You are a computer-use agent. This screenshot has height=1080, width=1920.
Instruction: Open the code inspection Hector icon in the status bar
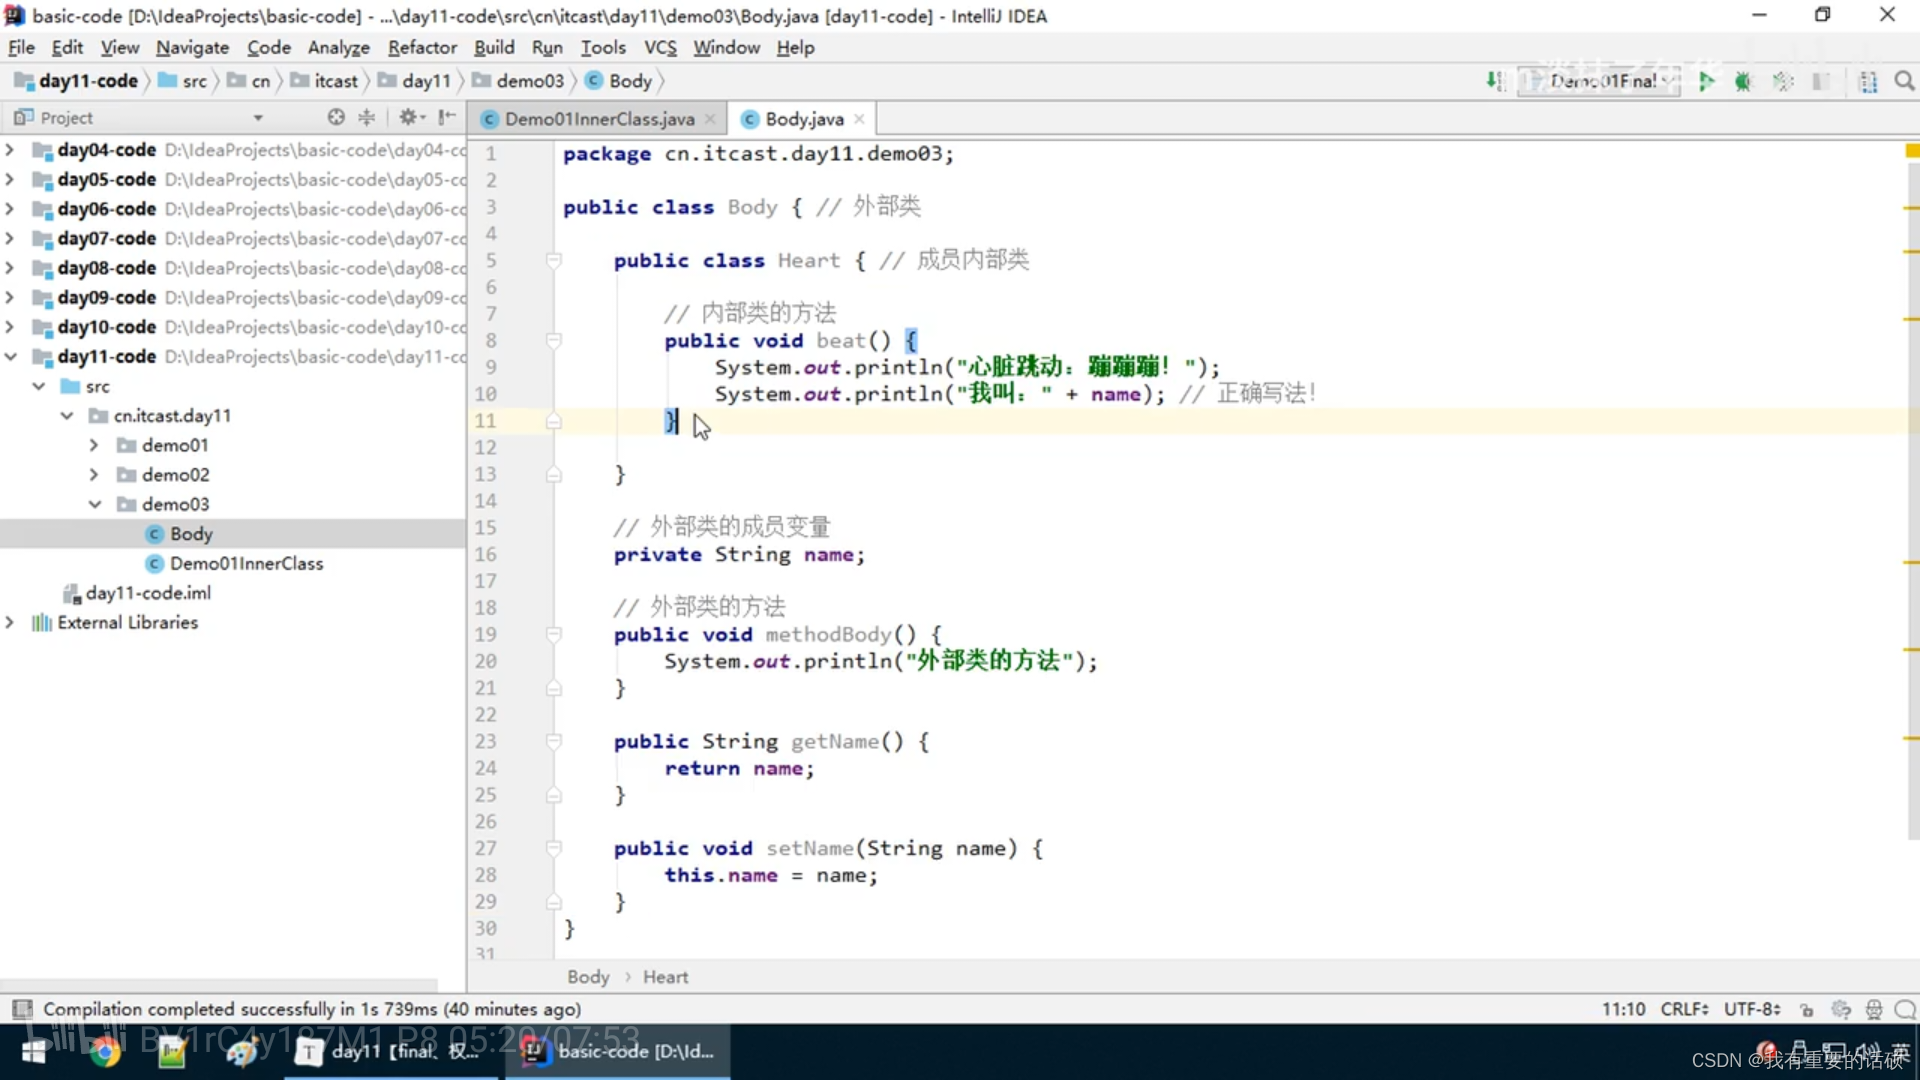tap(1873, 1009)
